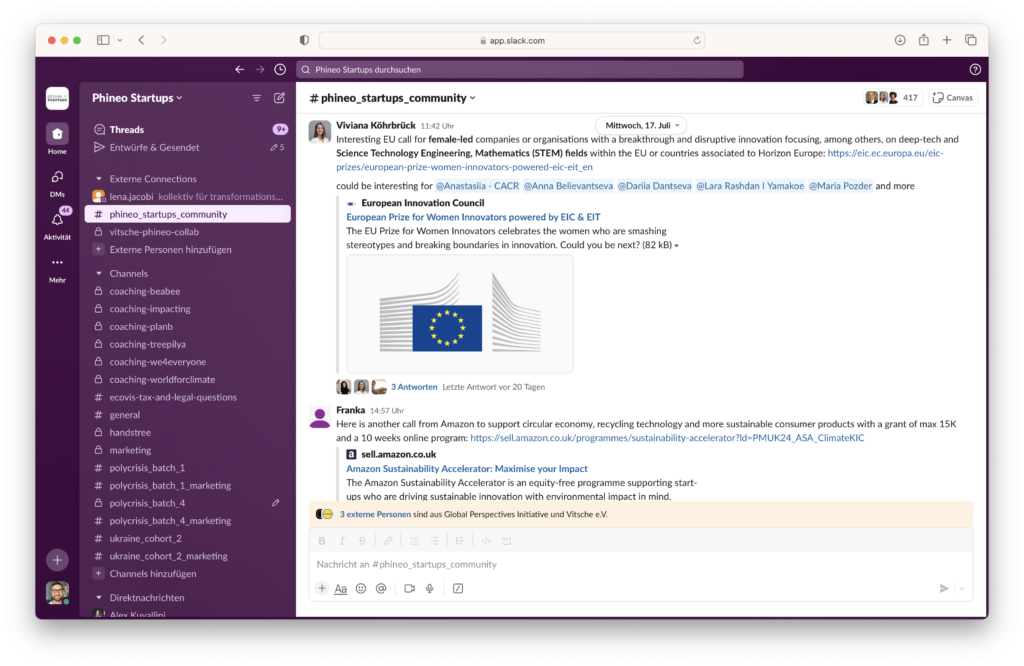Focus the Nachricht an #phineo_startups_community field

tap(640, 564)
